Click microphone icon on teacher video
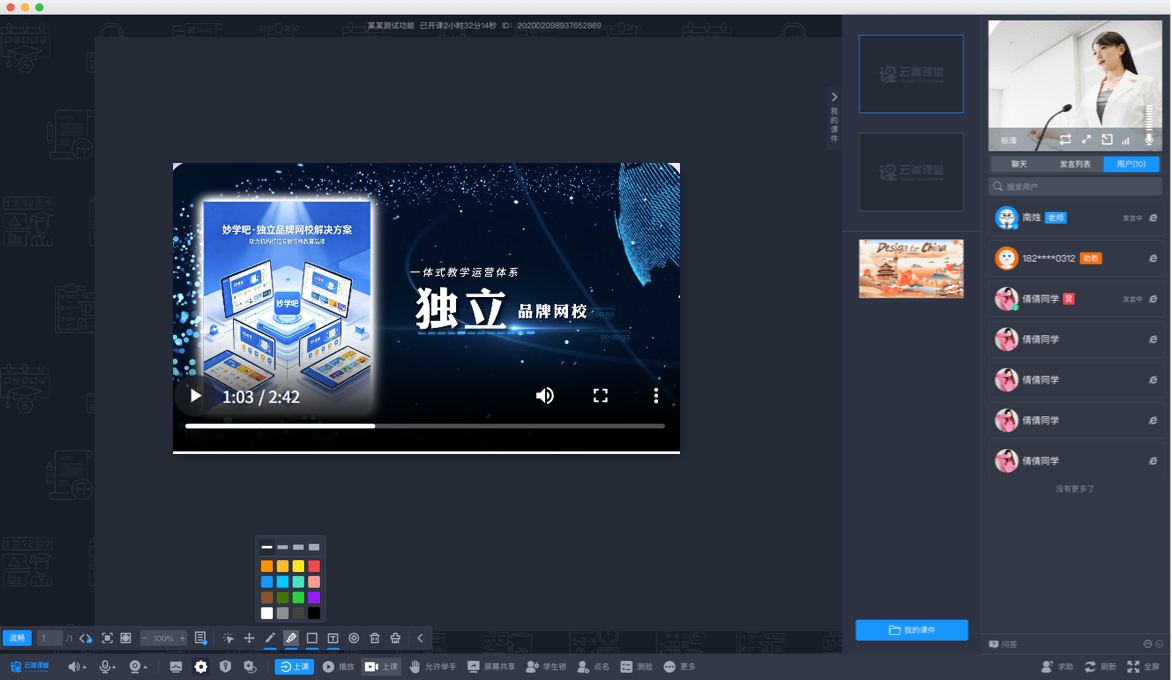Viewport: 1172px width, 680px height. (x=1149, y=139)
